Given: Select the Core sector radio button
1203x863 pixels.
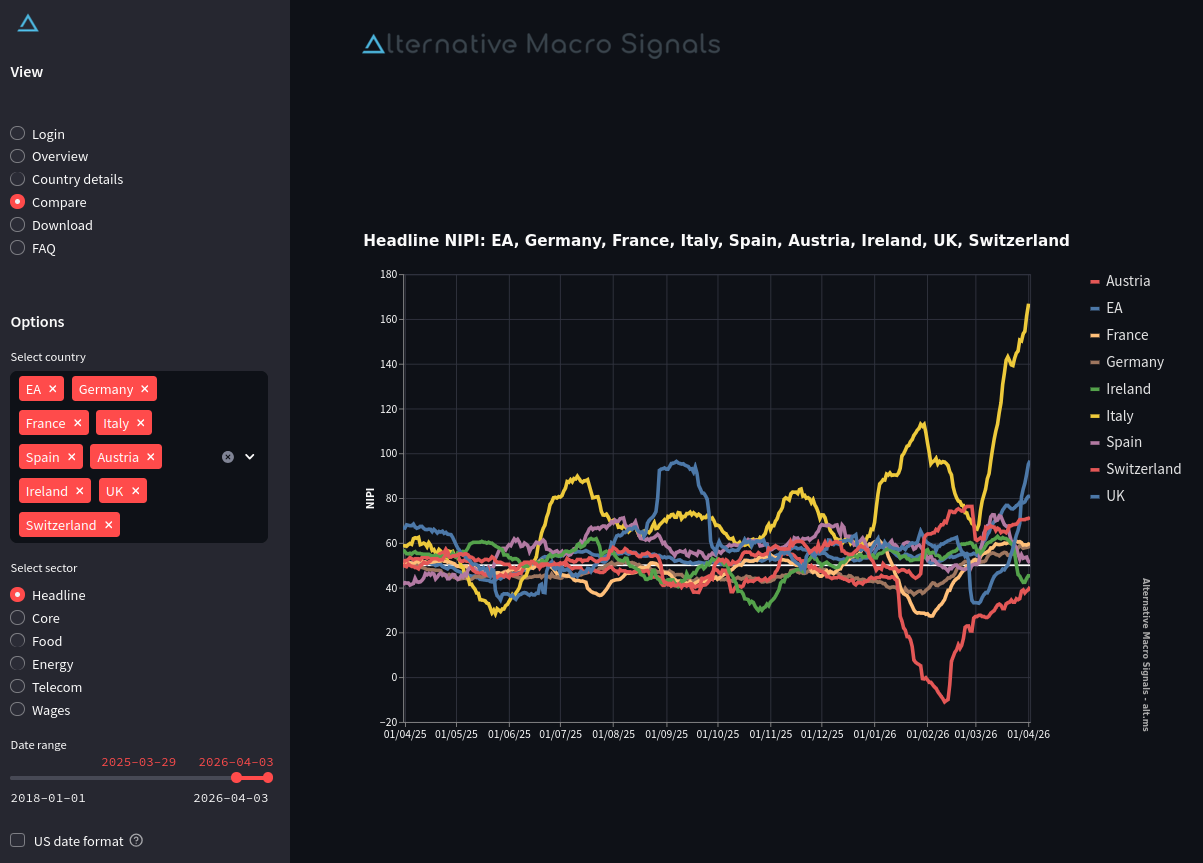Looking at the screenshot, I should tap(18, 618).
